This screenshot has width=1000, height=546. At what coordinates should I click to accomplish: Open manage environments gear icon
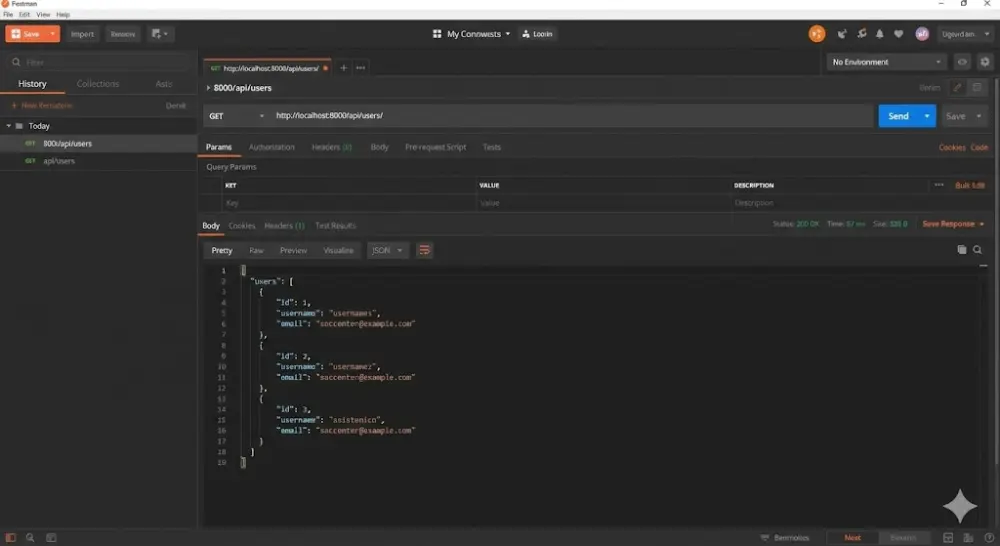pyautogui.click(x=985, y=62)
